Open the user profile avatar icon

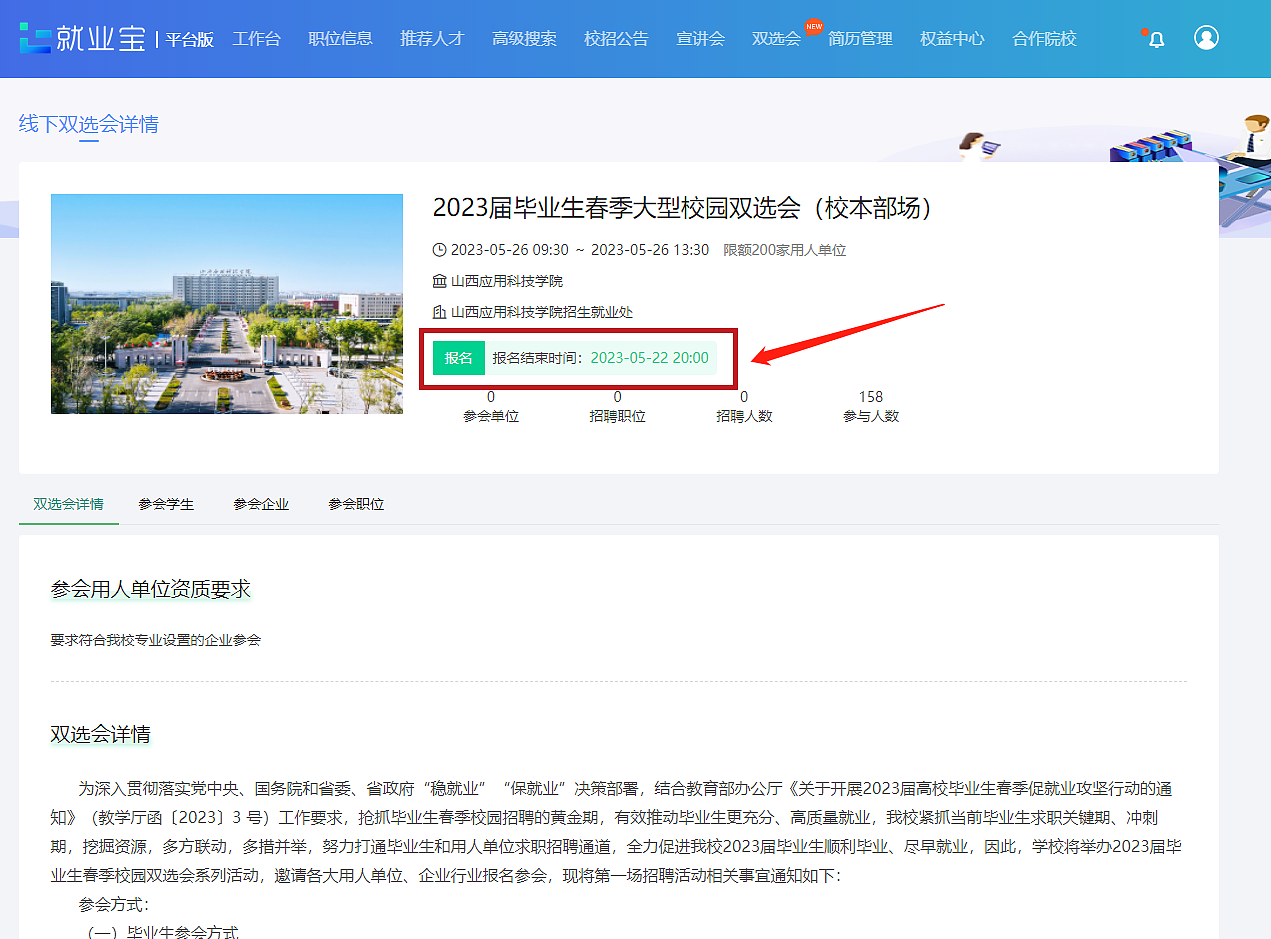pos(1206,38)
